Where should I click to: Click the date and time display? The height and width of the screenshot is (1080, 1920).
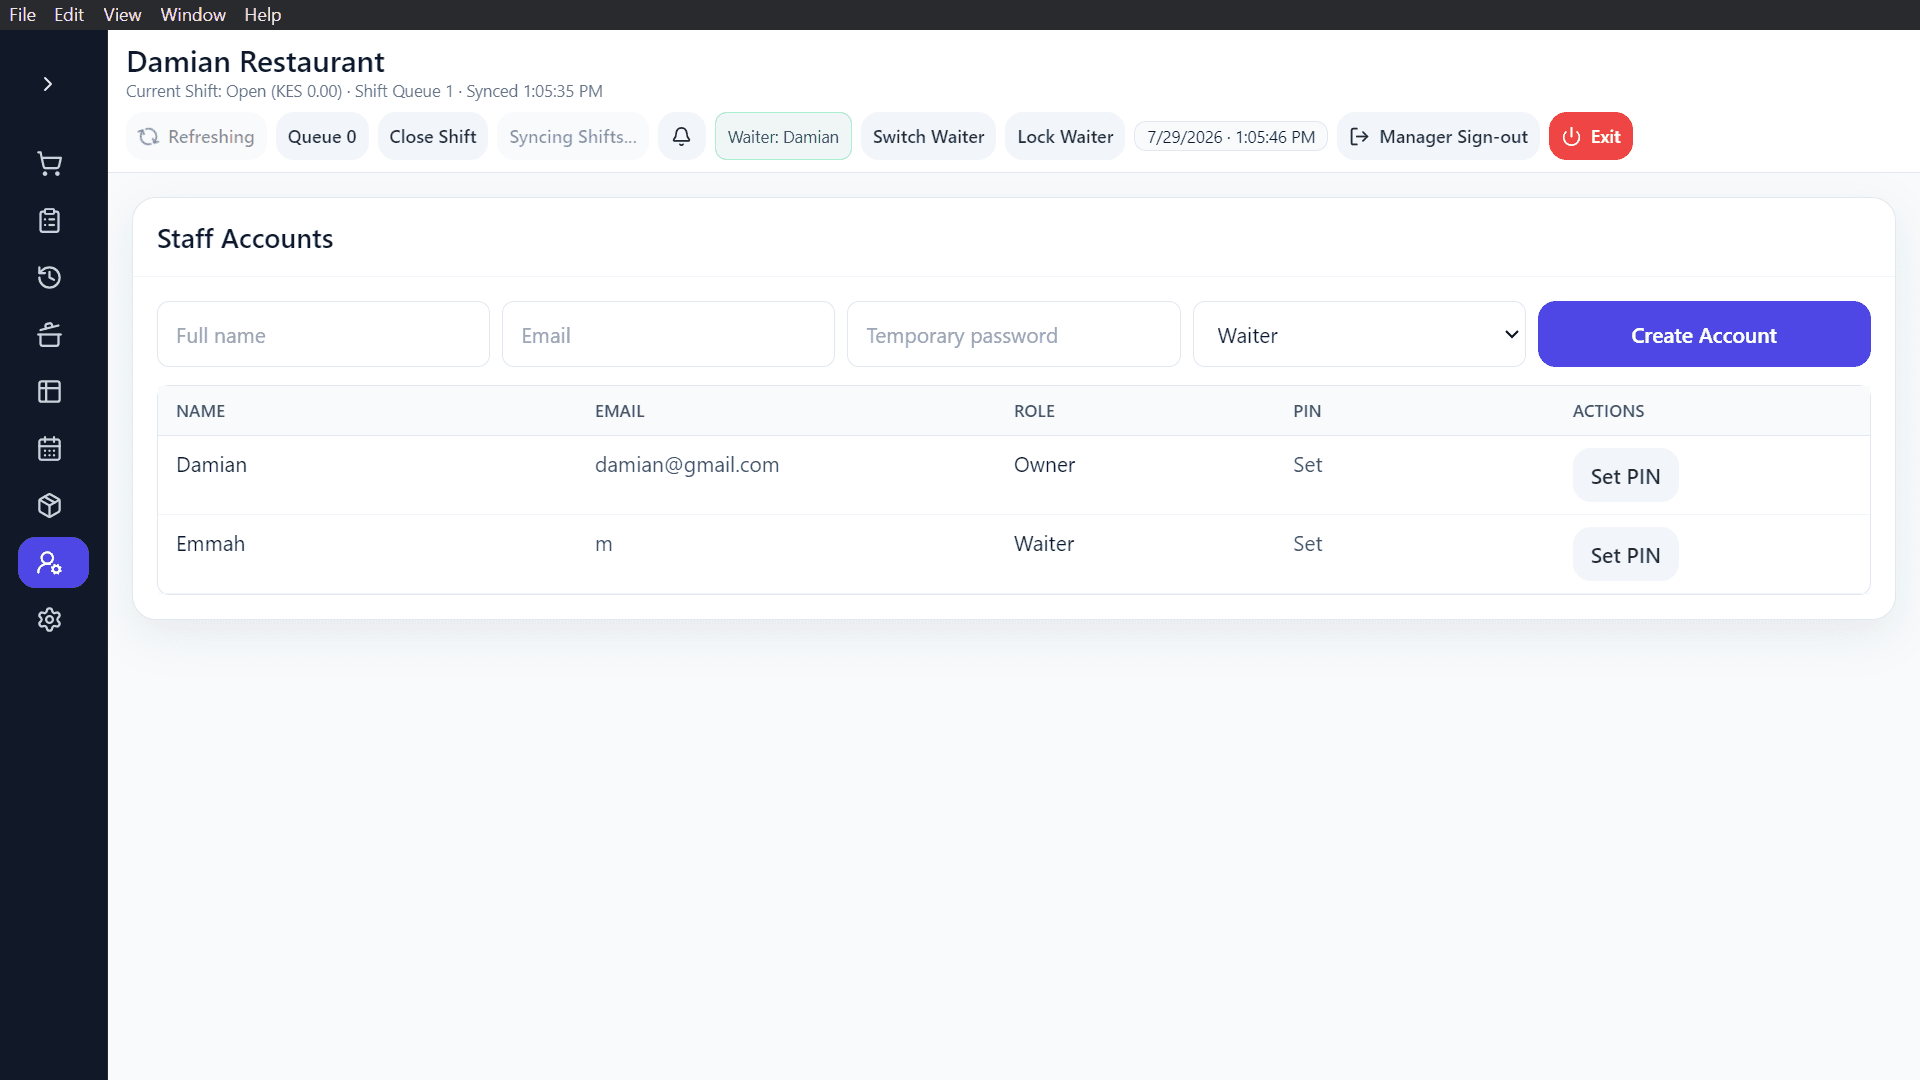click(x=1231, y=136)
